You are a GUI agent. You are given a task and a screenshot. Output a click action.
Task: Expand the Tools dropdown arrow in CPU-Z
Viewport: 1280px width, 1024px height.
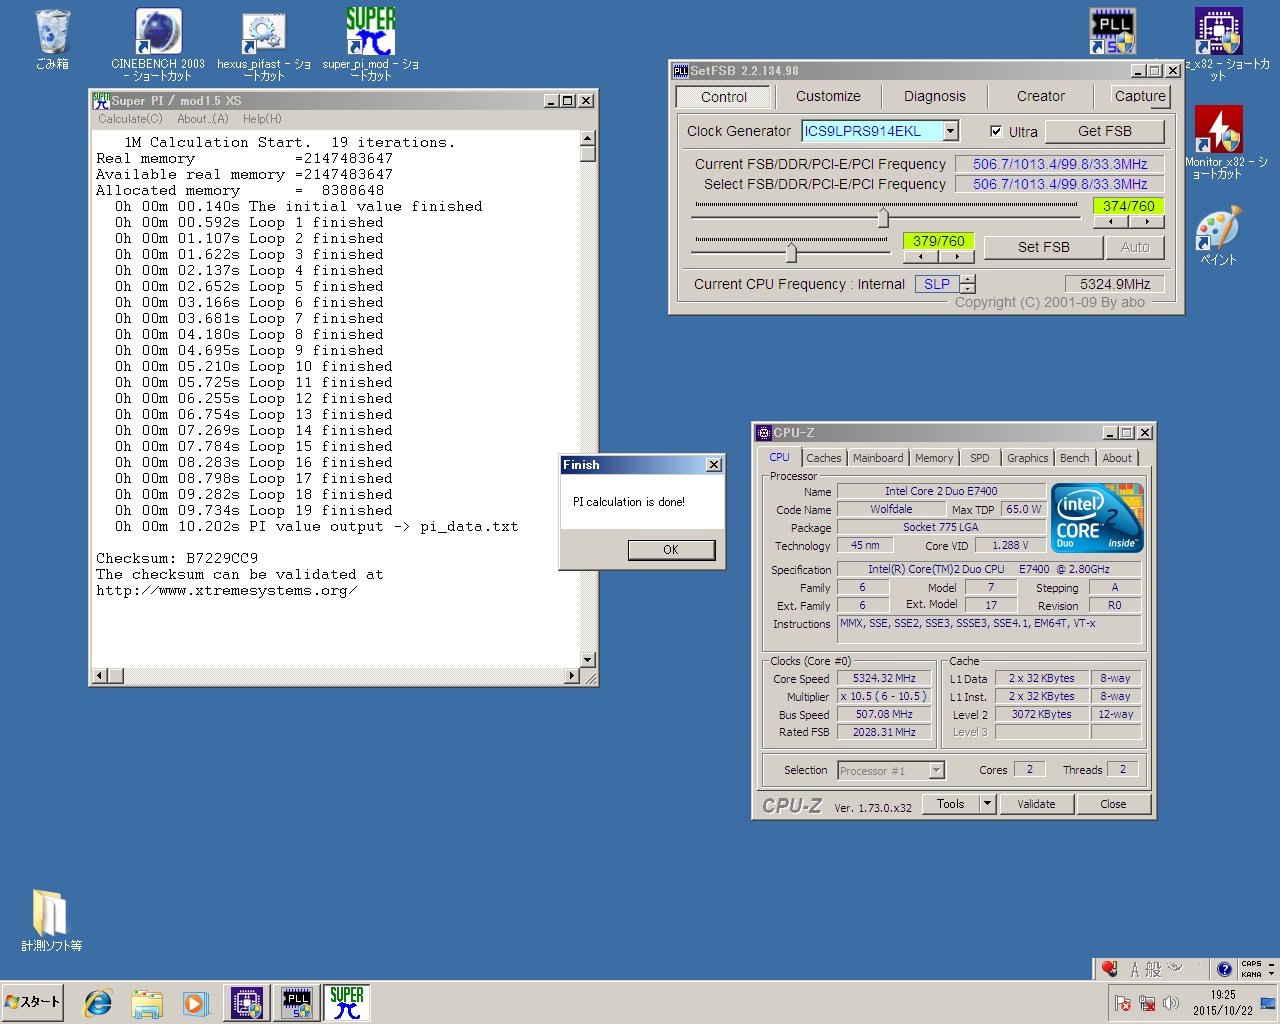988,804
